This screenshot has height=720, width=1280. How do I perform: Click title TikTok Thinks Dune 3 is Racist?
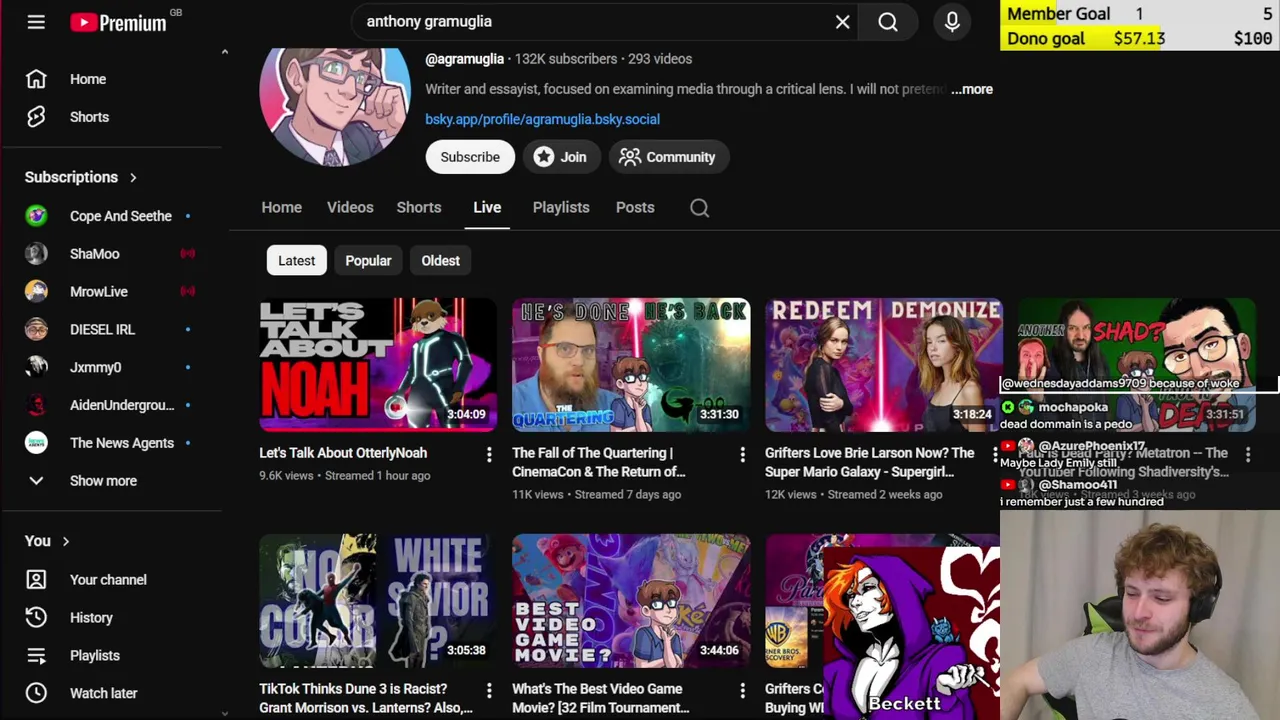click(366, 698)
